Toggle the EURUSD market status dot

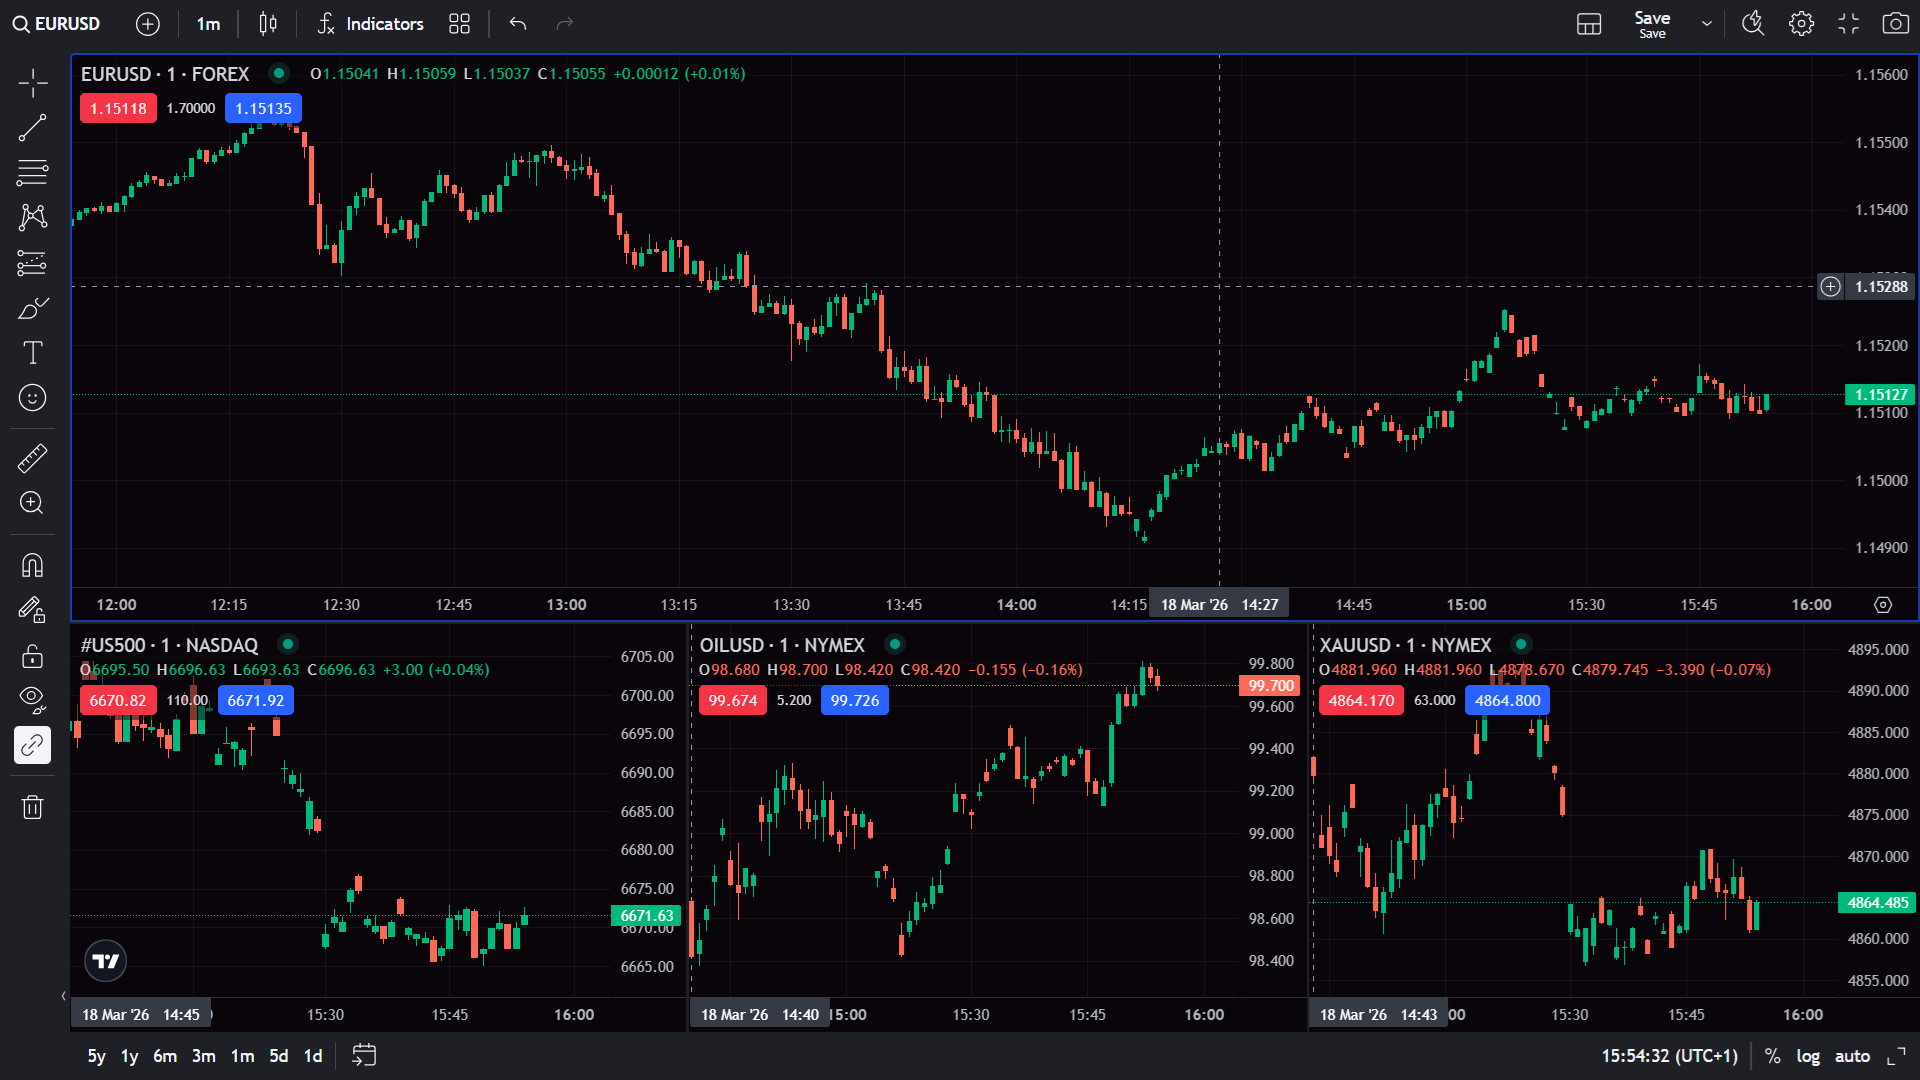(x=279, y=73)
